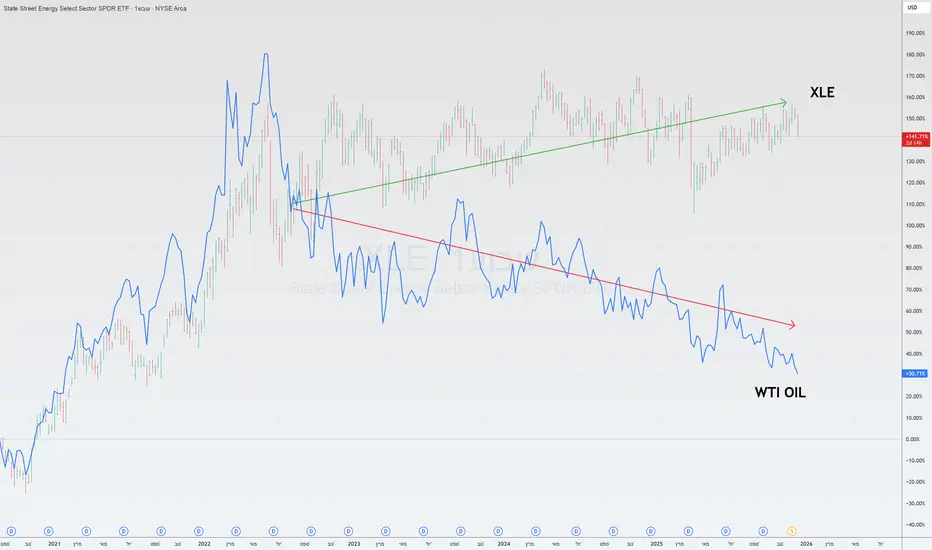Click the 170.00% scale label

coord(915,76)
